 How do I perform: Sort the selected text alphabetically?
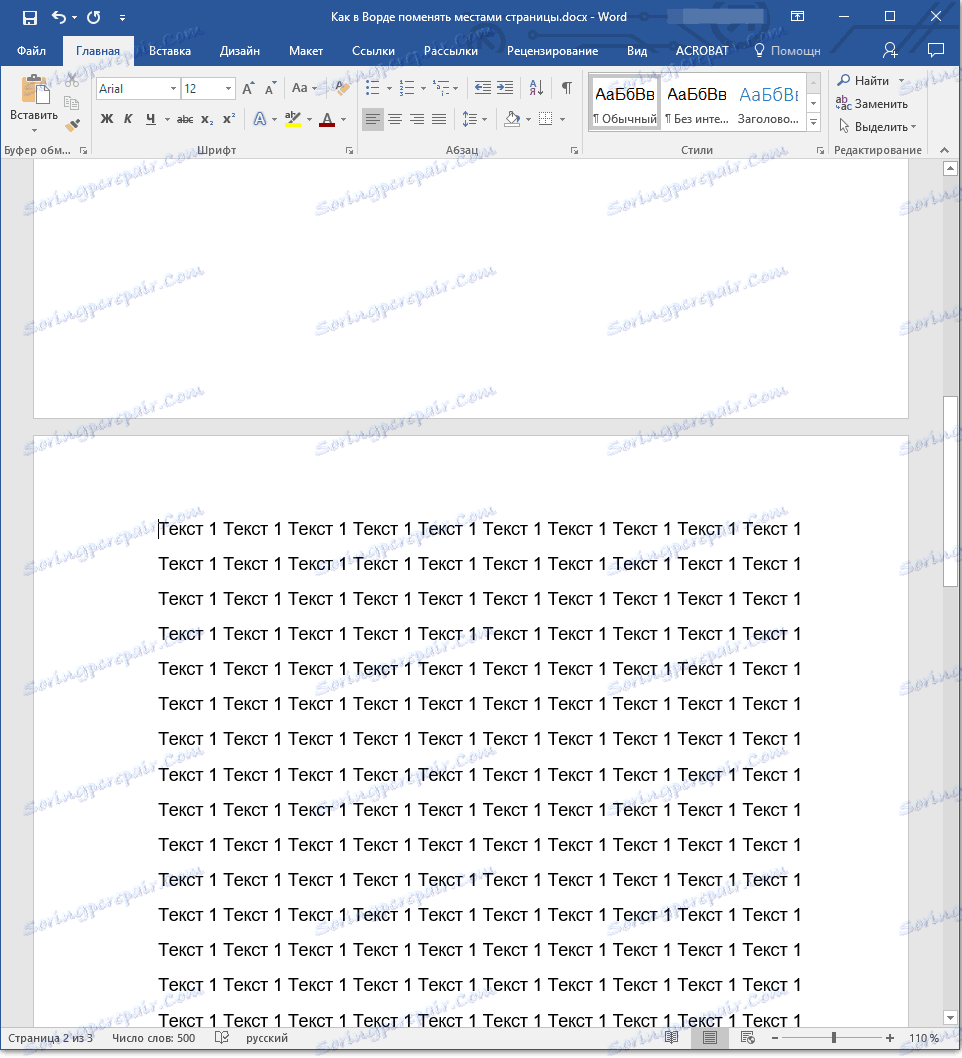(536, 88)
